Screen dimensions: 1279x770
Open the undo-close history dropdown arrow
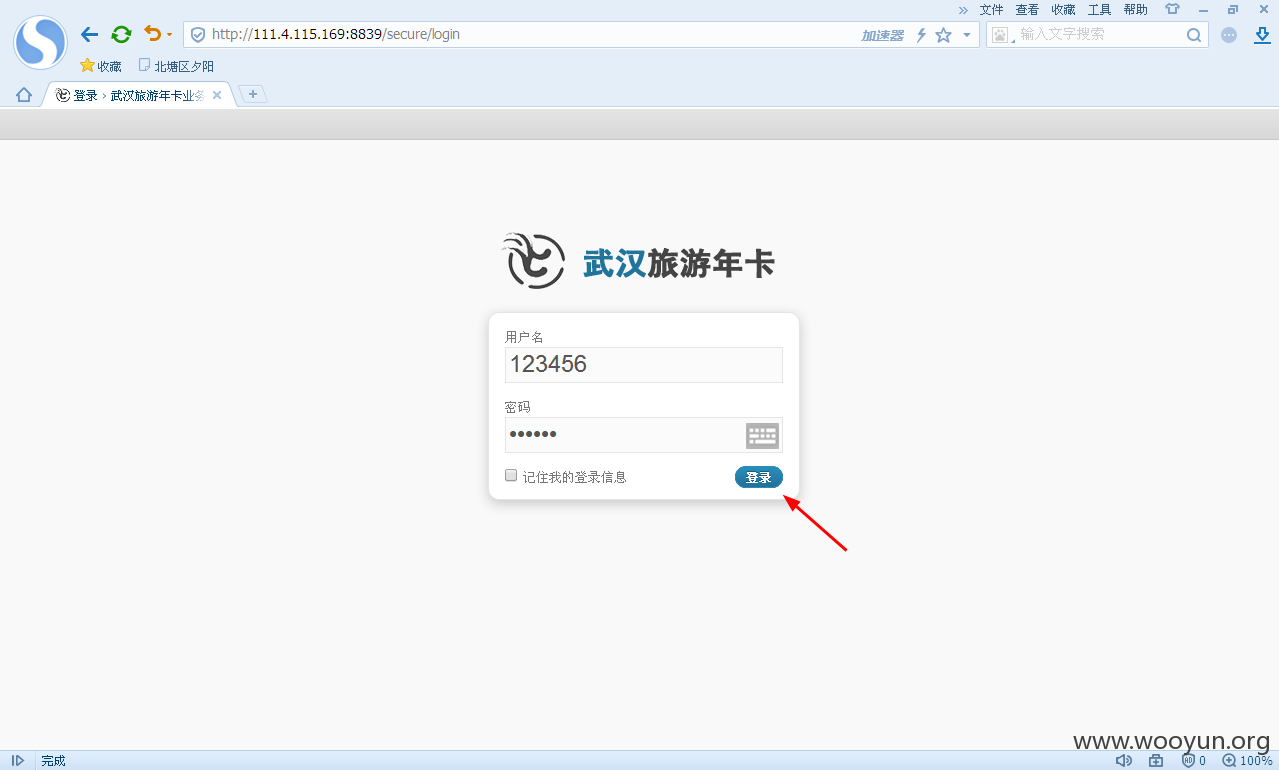(169, 35)
